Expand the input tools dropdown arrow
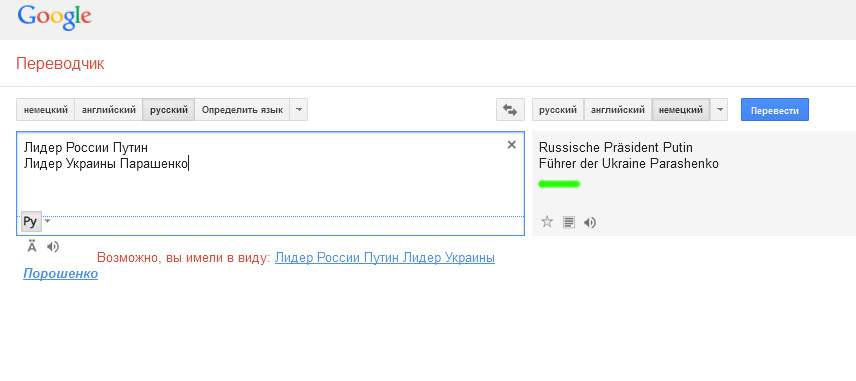Screen dimensions: 856x381 click(x=47, y=221)
